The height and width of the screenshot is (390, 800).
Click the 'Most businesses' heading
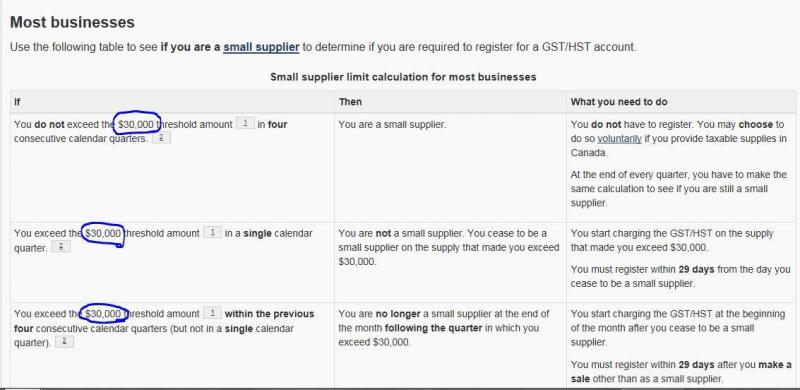72,22
